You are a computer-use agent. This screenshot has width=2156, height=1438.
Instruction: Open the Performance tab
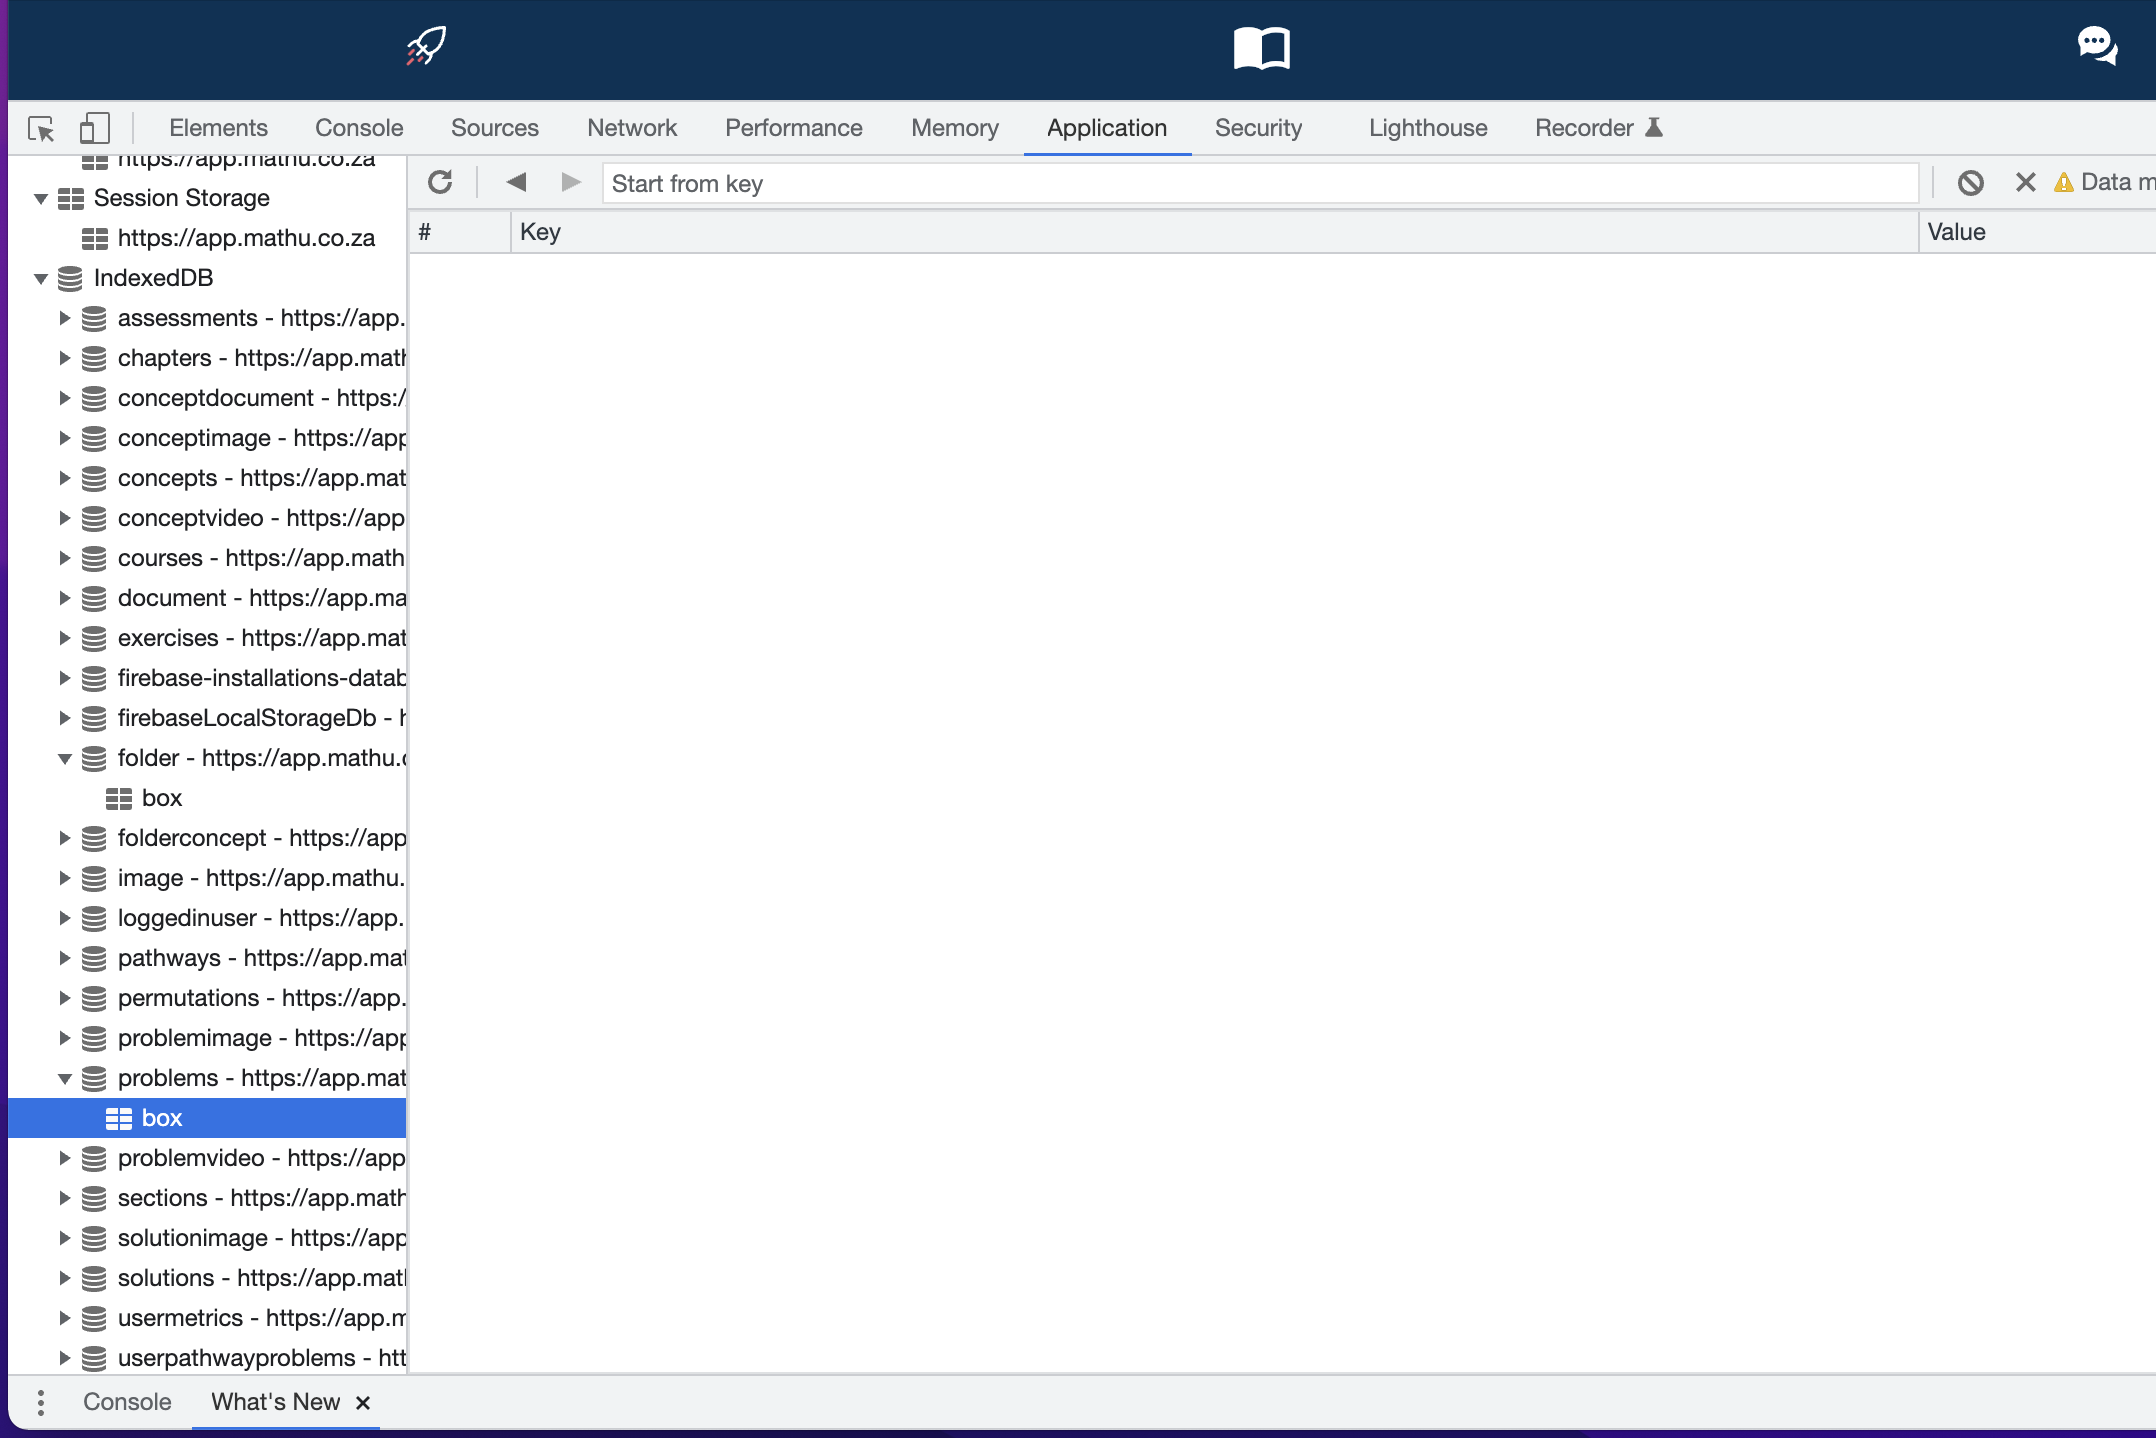coord(793,128)
